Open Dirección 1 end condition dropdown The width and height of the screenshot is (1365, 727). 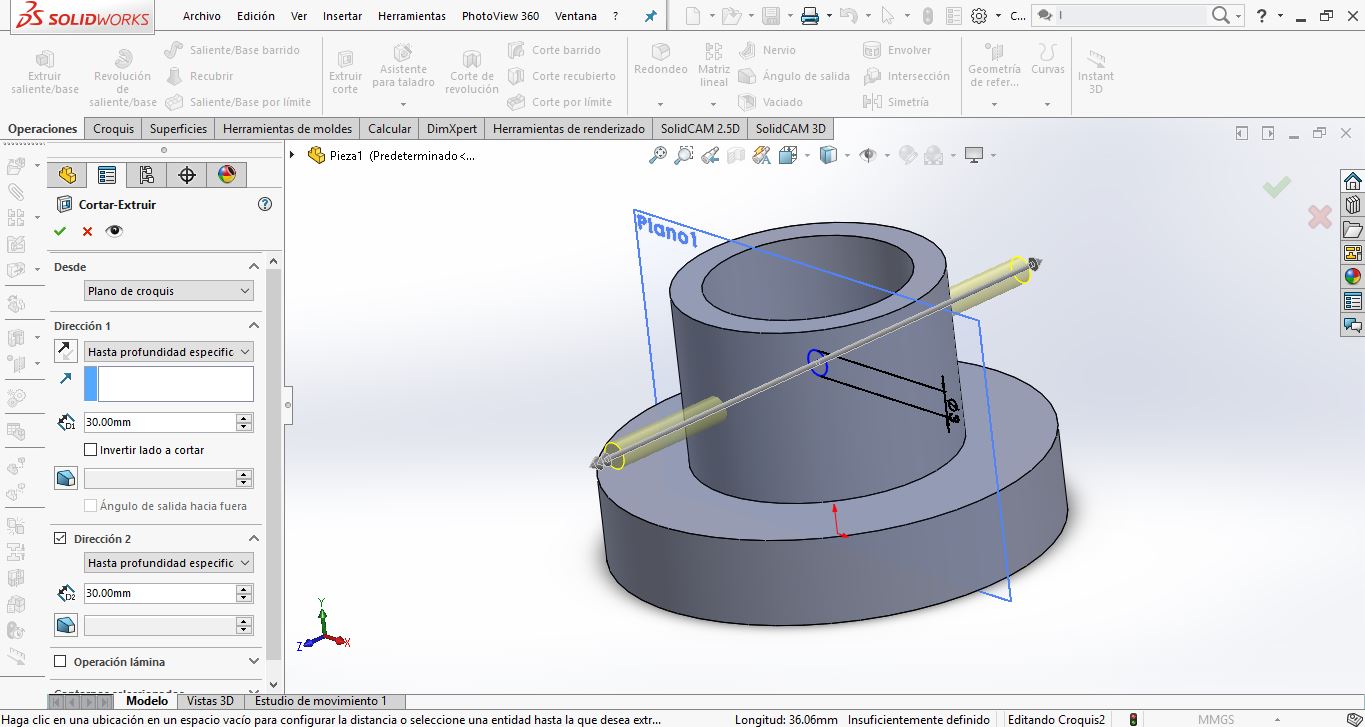pyautogui.click(x=168, y=352)
